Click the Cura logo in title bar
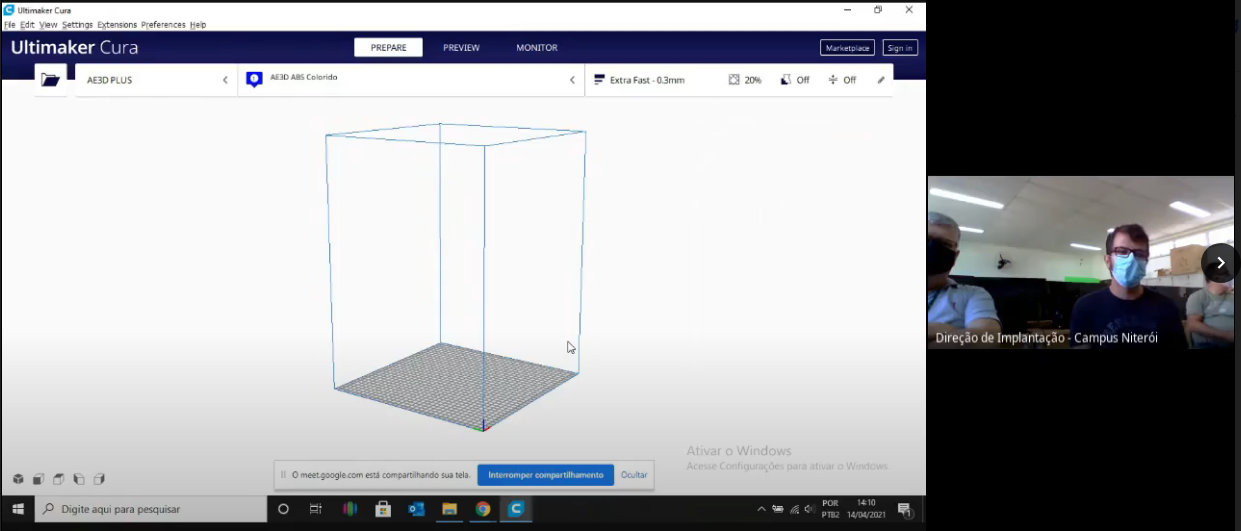 pos(9,9)
